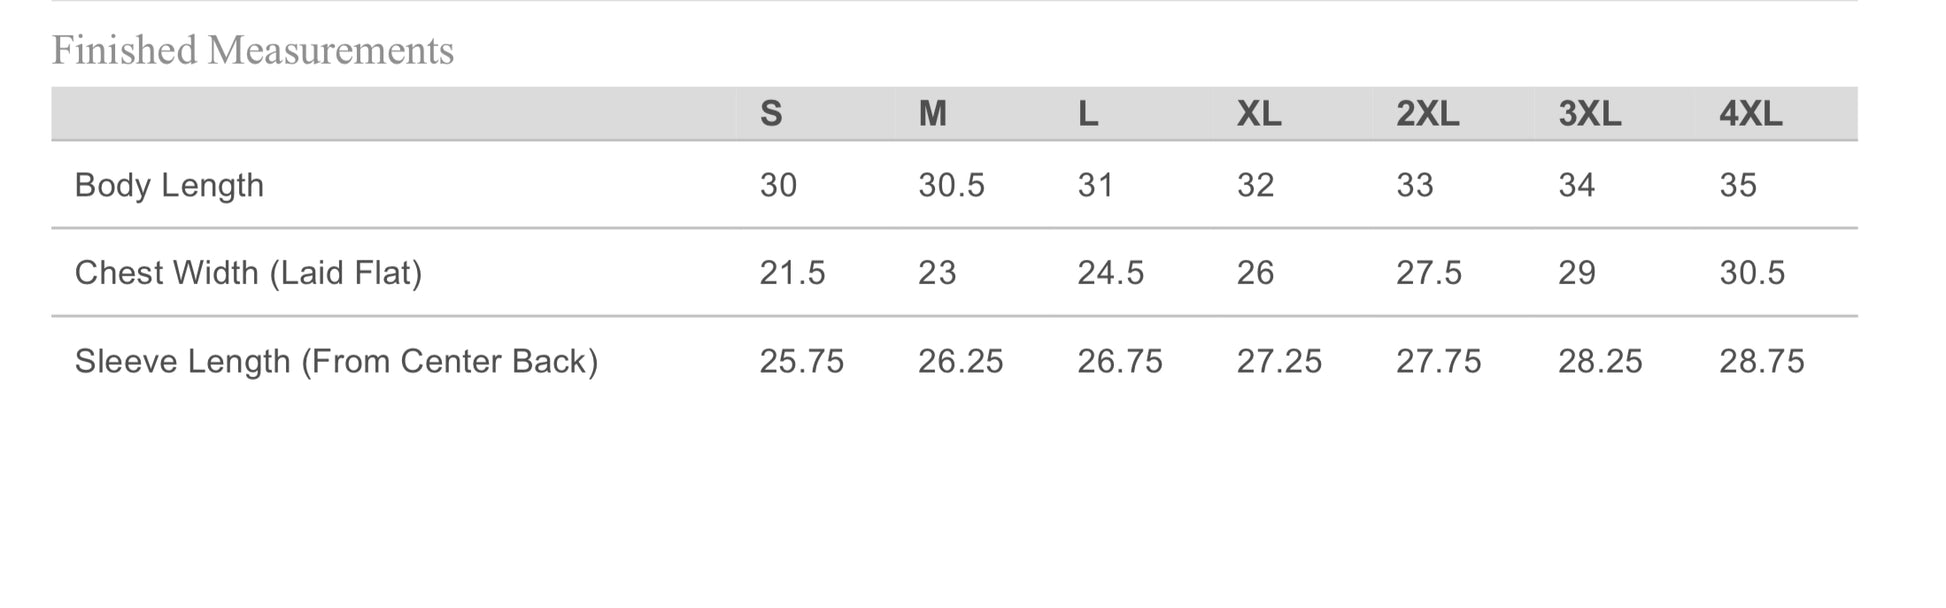Click the Chest Width value 21.5

[792, 273]
